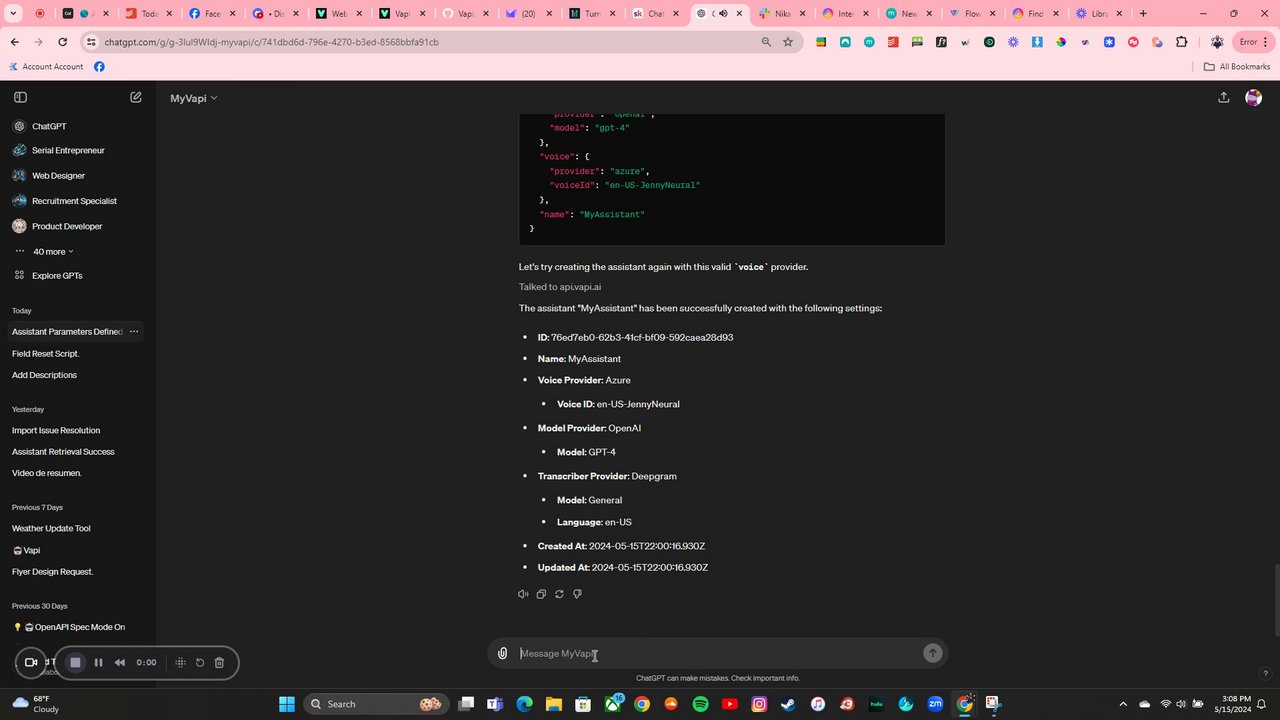Delete the recording with trash icon
1280x720 pixels.
tap(219, 662)
